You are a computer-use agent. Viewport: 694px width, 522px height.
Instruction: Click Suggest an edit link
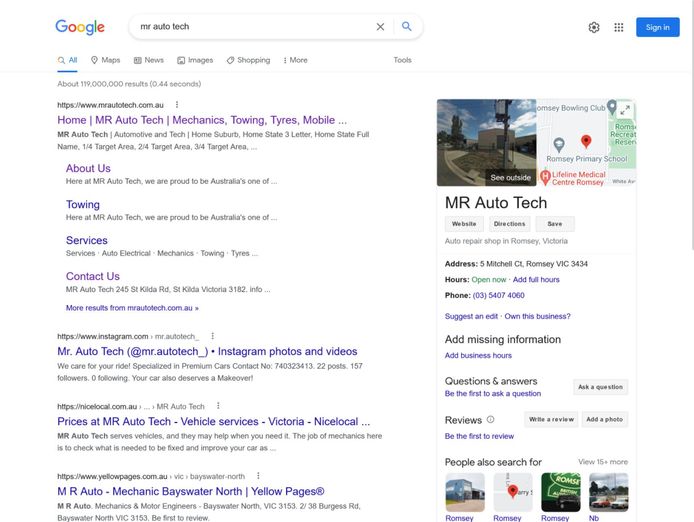(471, 316)
